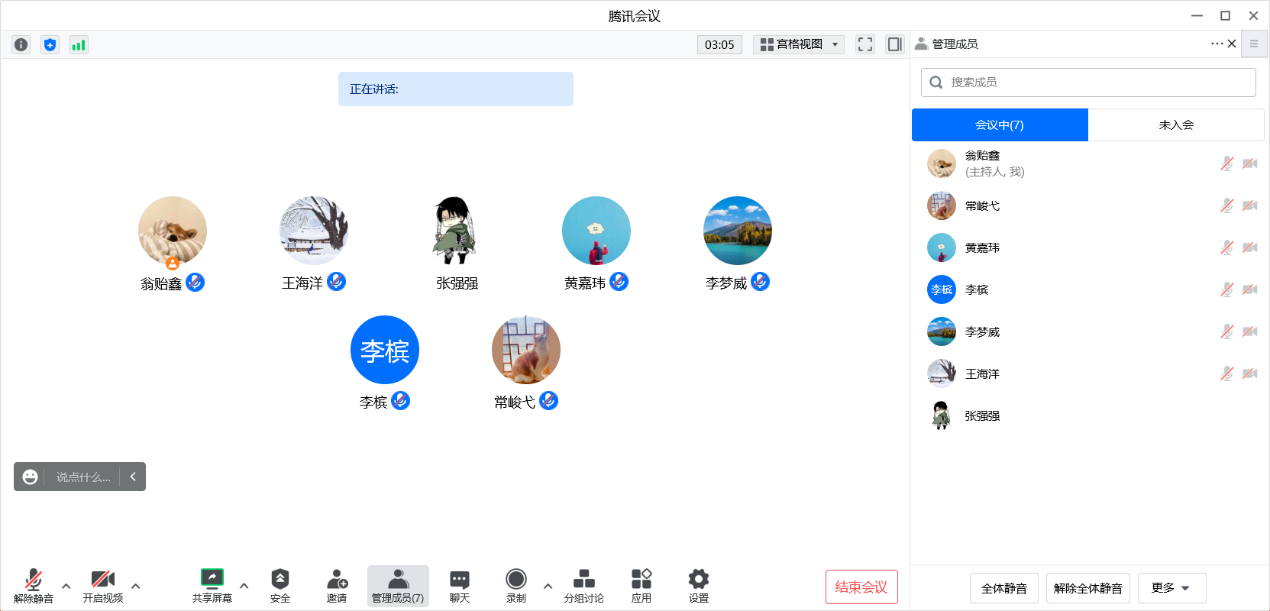Click 解除全体静音 unmute all button
The height and width of the screenshot is (611, 1270).
1088,588
